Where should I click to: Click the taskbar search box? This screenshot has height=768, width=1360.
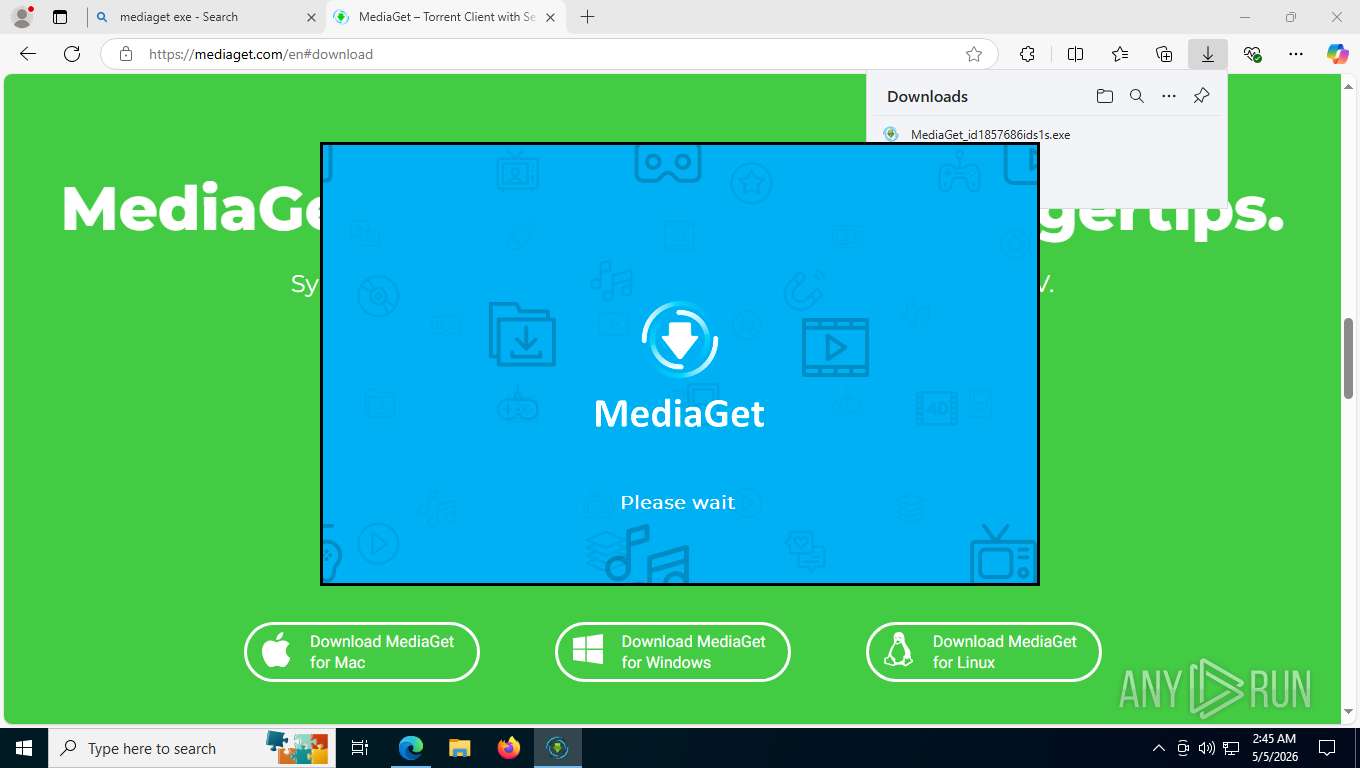(190, 748)
